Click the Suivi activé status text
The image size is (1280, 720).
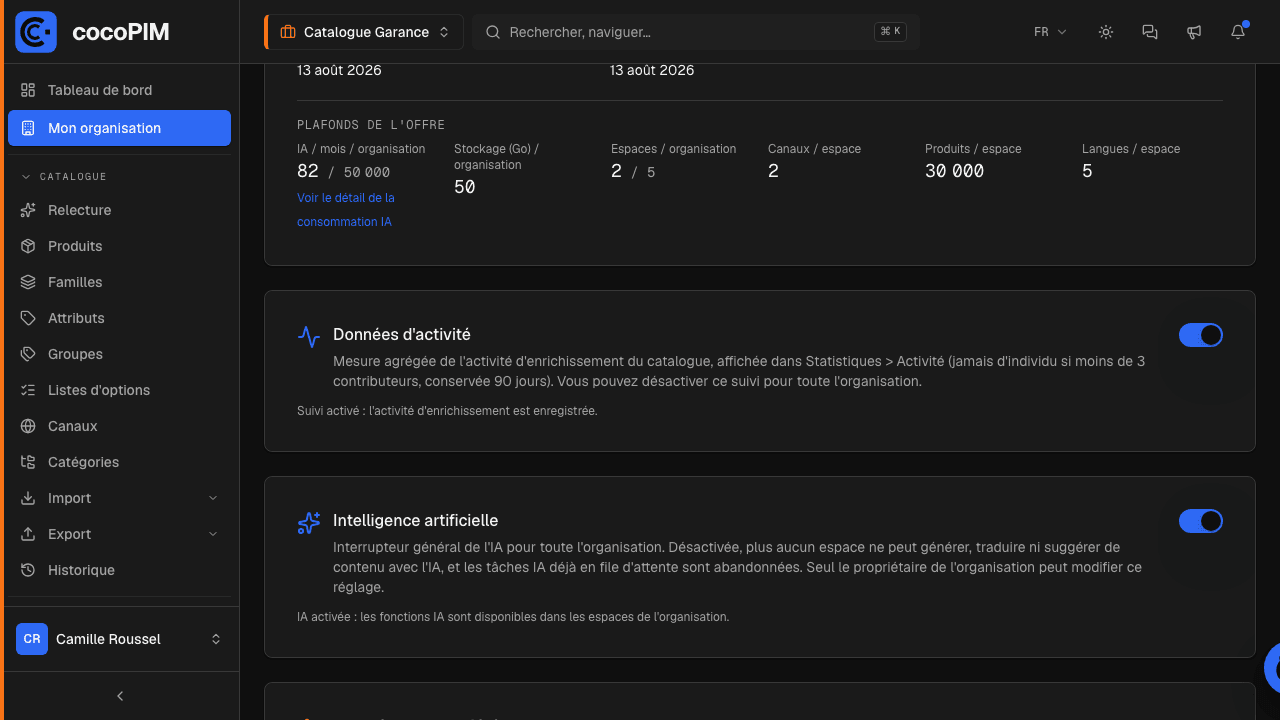pyautogui.click(x=447, y=411)
